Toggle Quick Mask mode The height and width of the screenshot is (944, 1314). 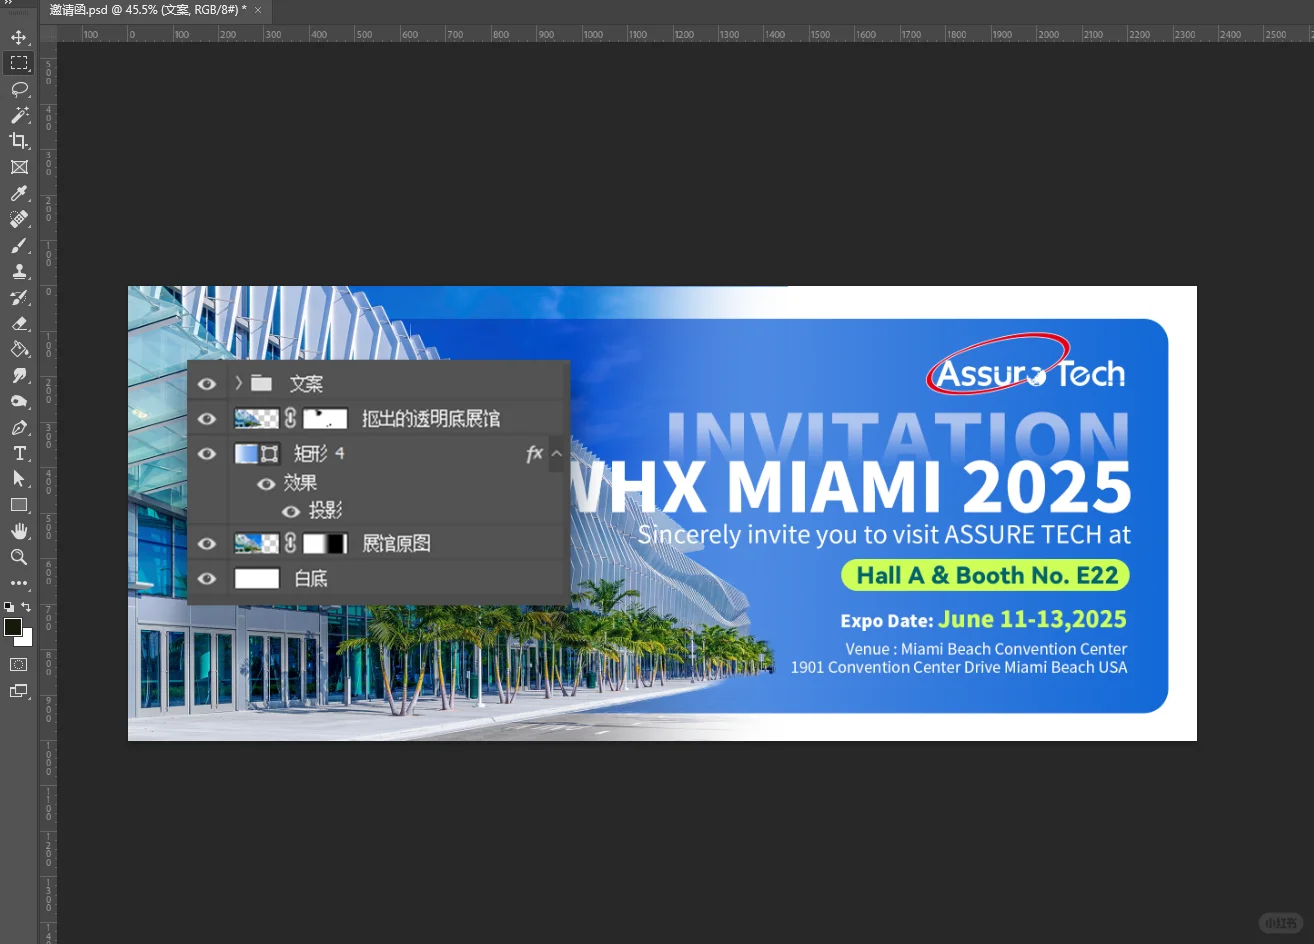tap(19, 665)
